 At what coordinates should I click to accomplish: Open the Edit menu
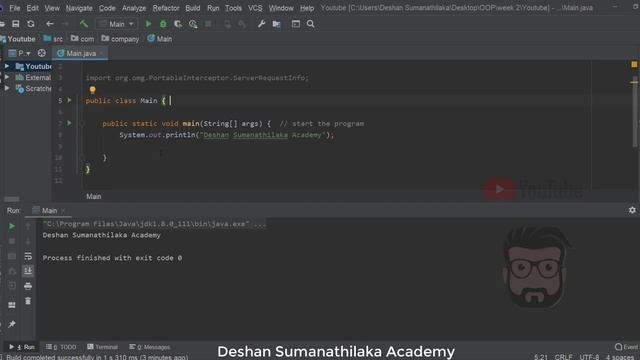(x=33, y=8)
